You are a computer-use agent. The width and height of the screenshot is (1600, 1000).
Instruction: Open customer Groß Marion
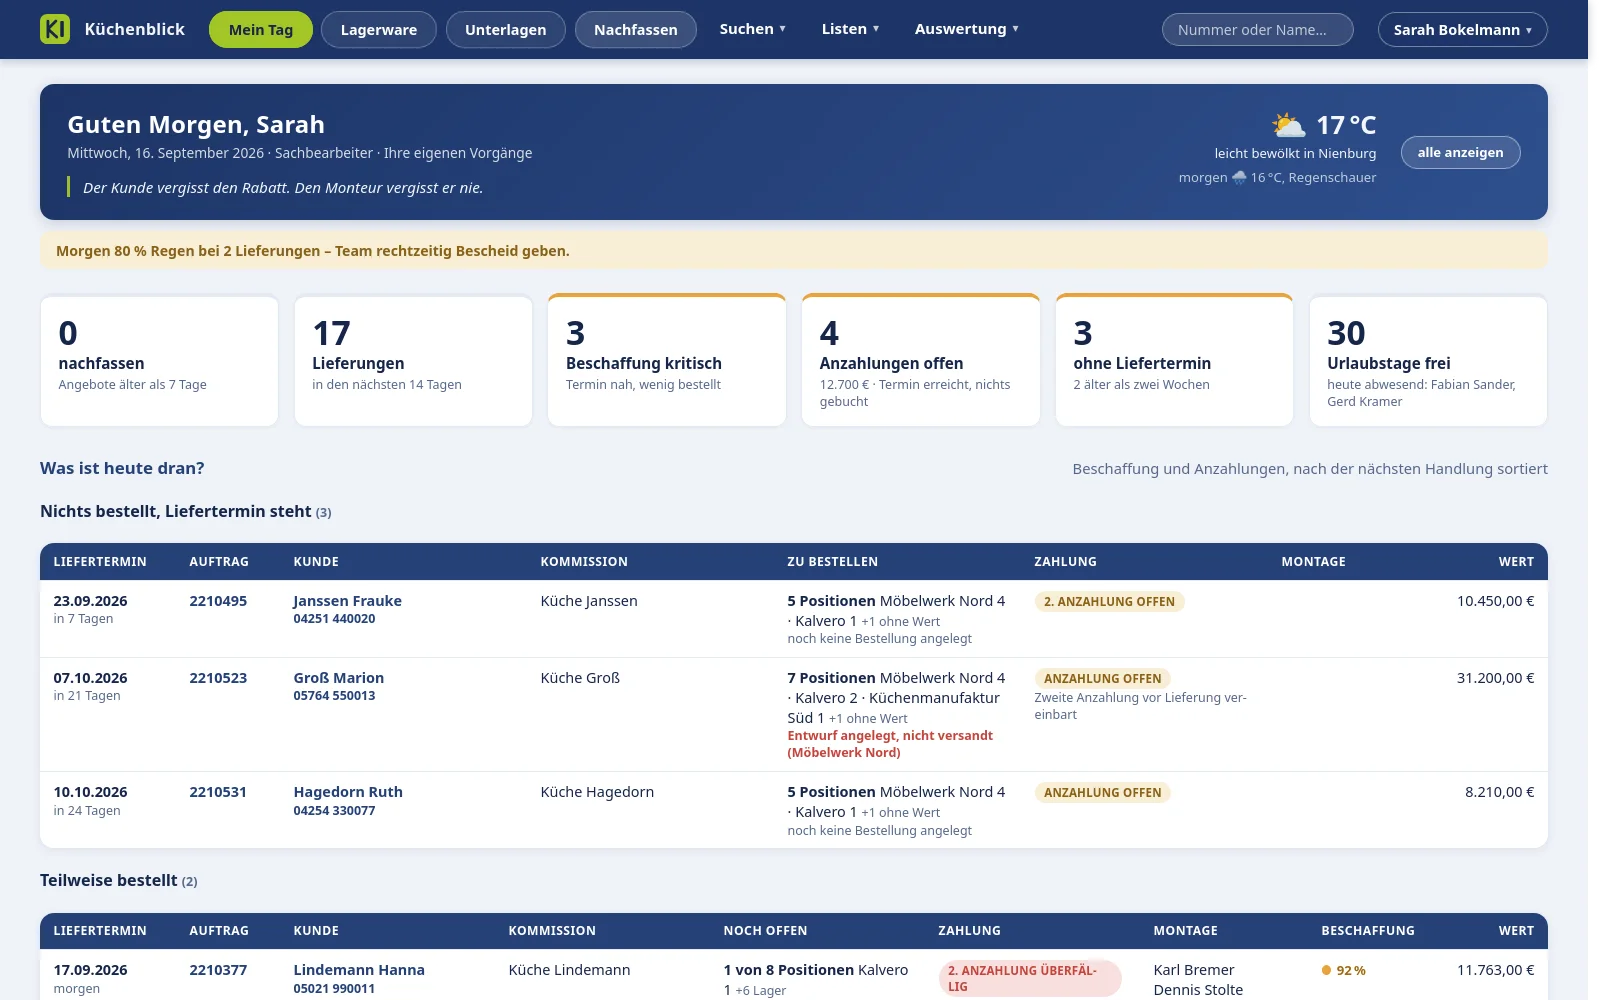pyautogui.click(x=338, y=678)
